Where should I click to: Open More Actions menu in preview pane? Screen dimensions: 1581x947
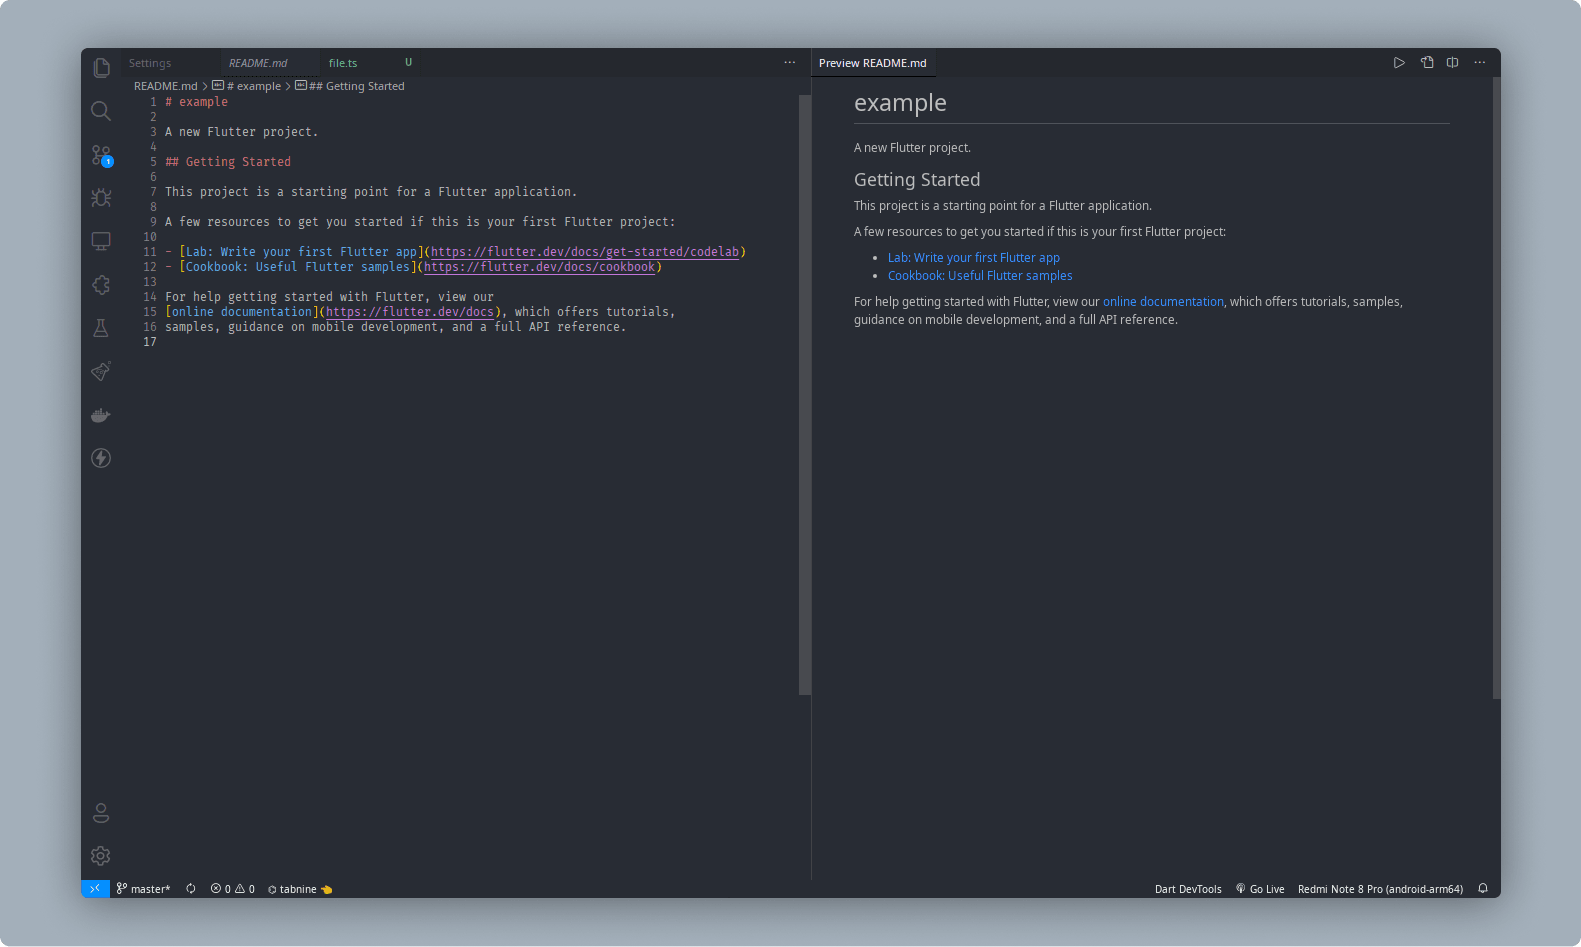click(1479, 62)
